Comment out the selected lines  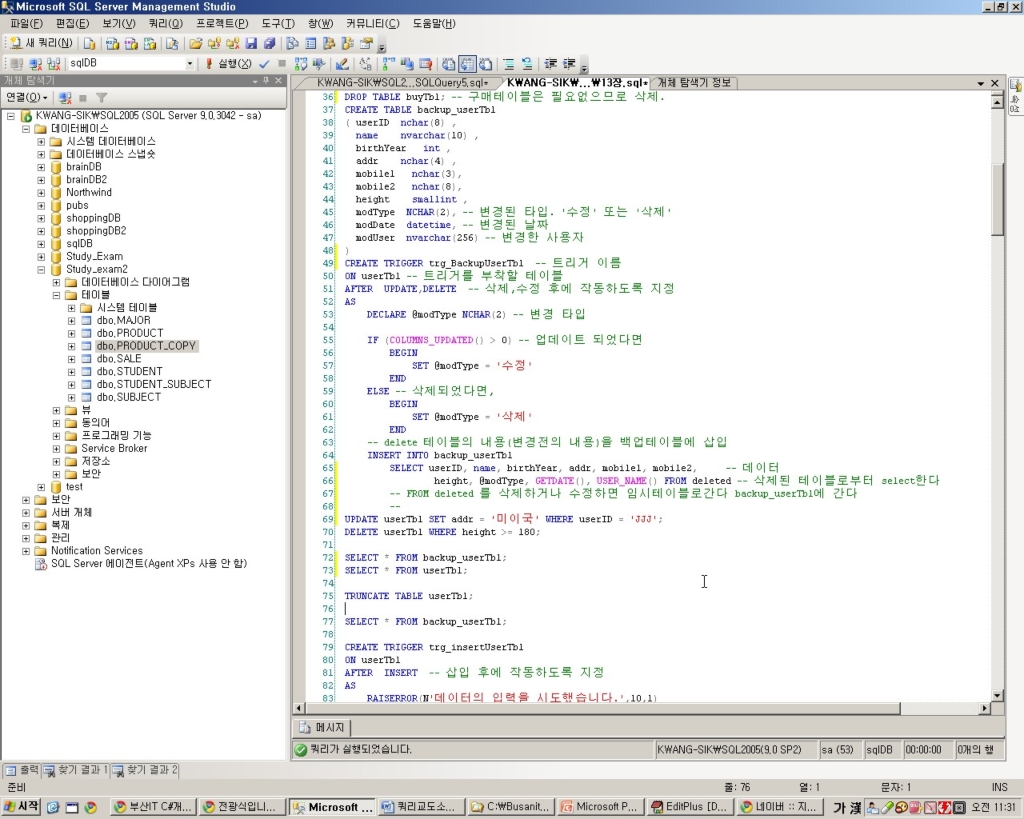click(x=509, y=63)
